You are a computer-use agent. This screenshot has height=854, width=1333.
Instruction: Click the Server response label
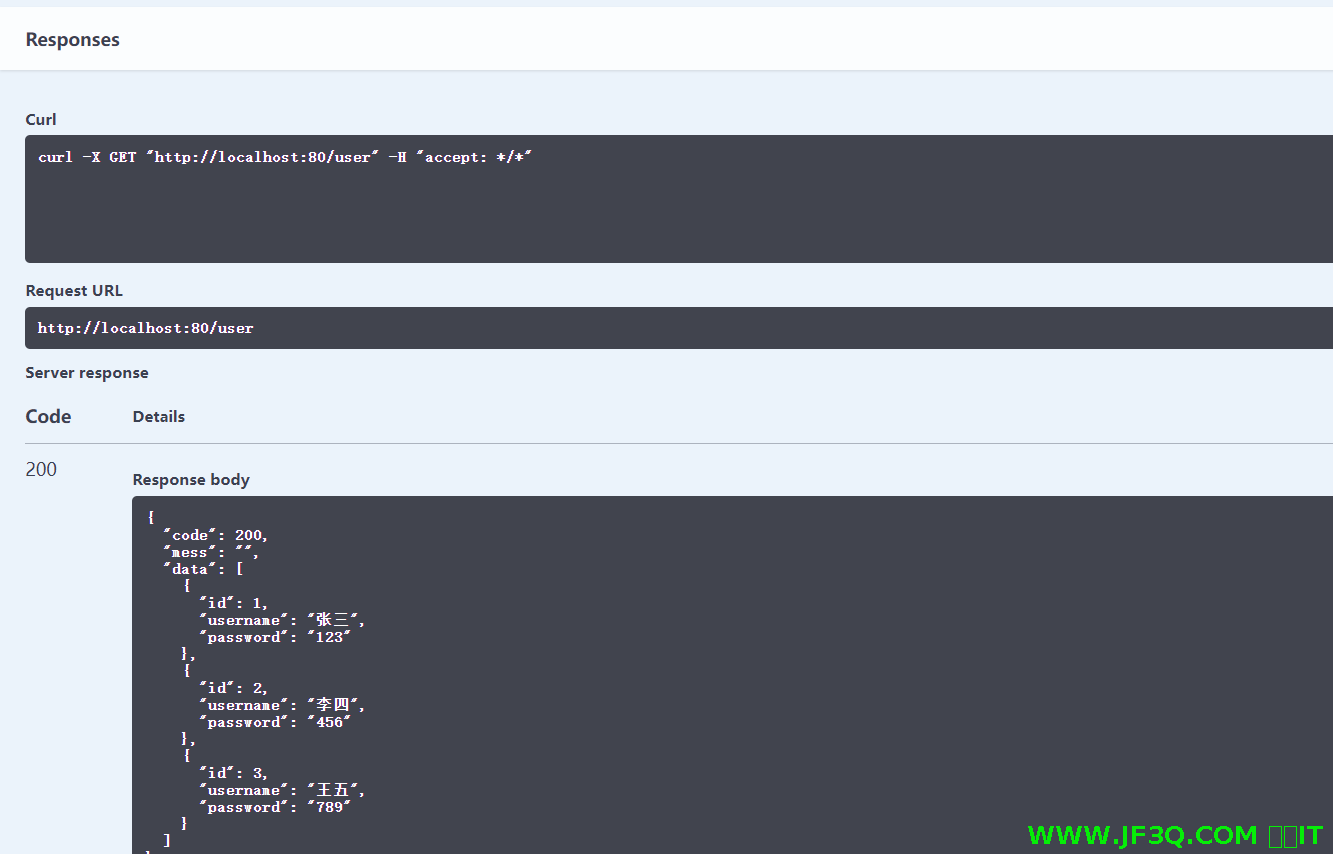(x=87, y=373)
